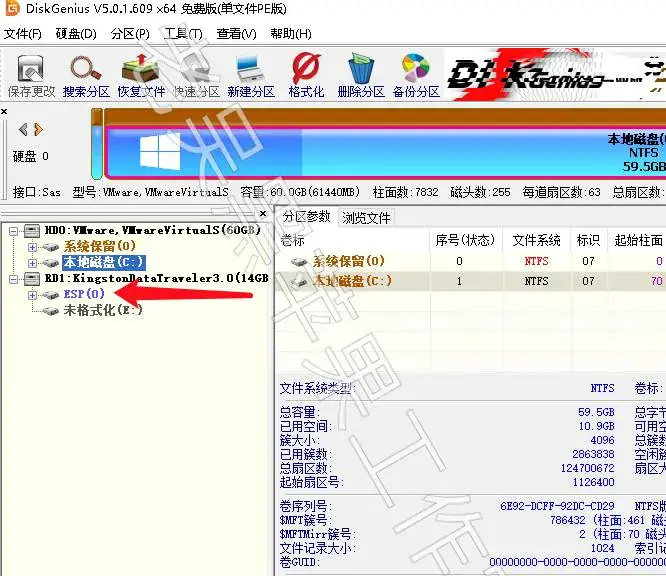Open the 硬盘(D) menu

point(76,34)
